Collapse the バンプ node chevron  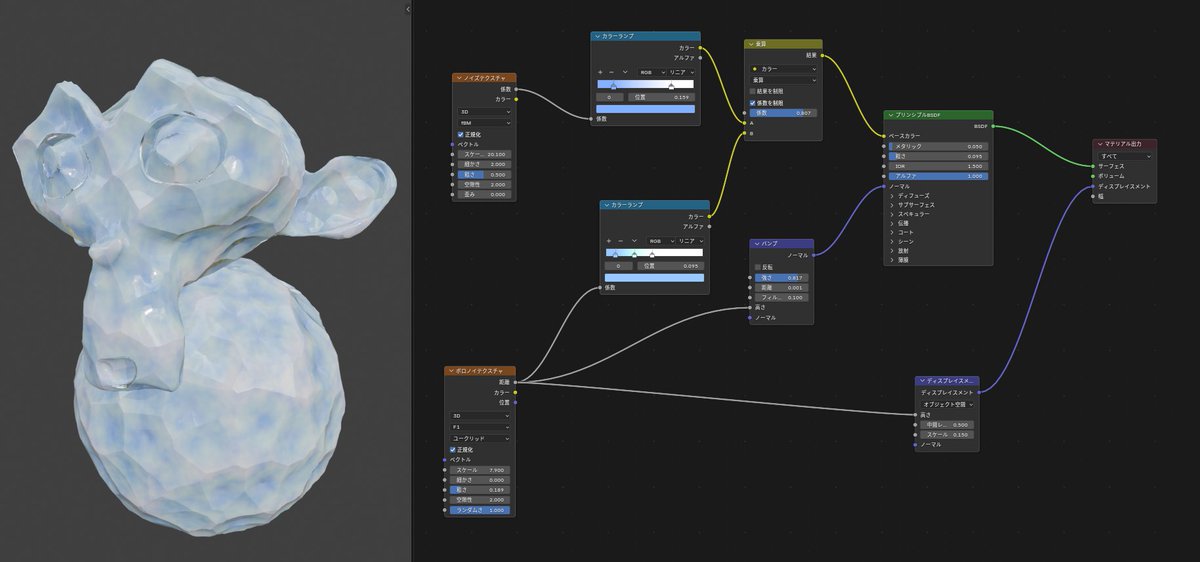point(757,244)
